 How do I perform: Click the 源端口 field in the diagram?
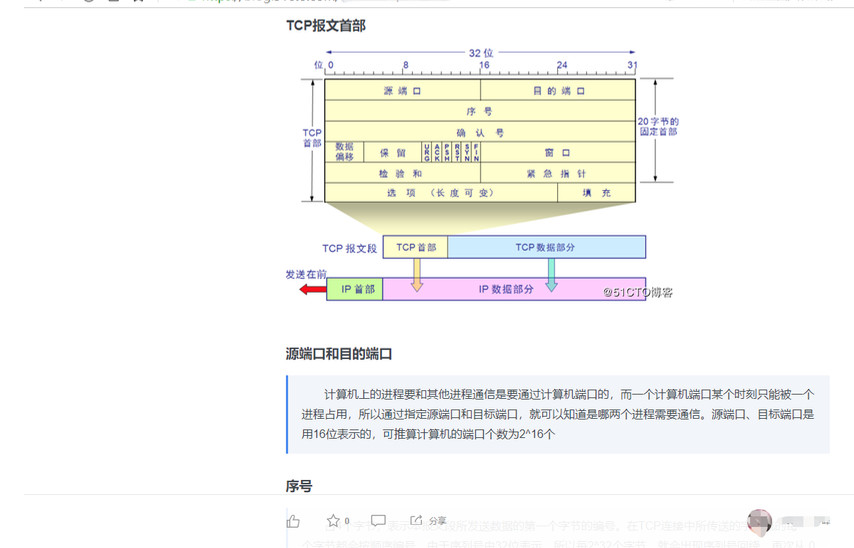402,90
